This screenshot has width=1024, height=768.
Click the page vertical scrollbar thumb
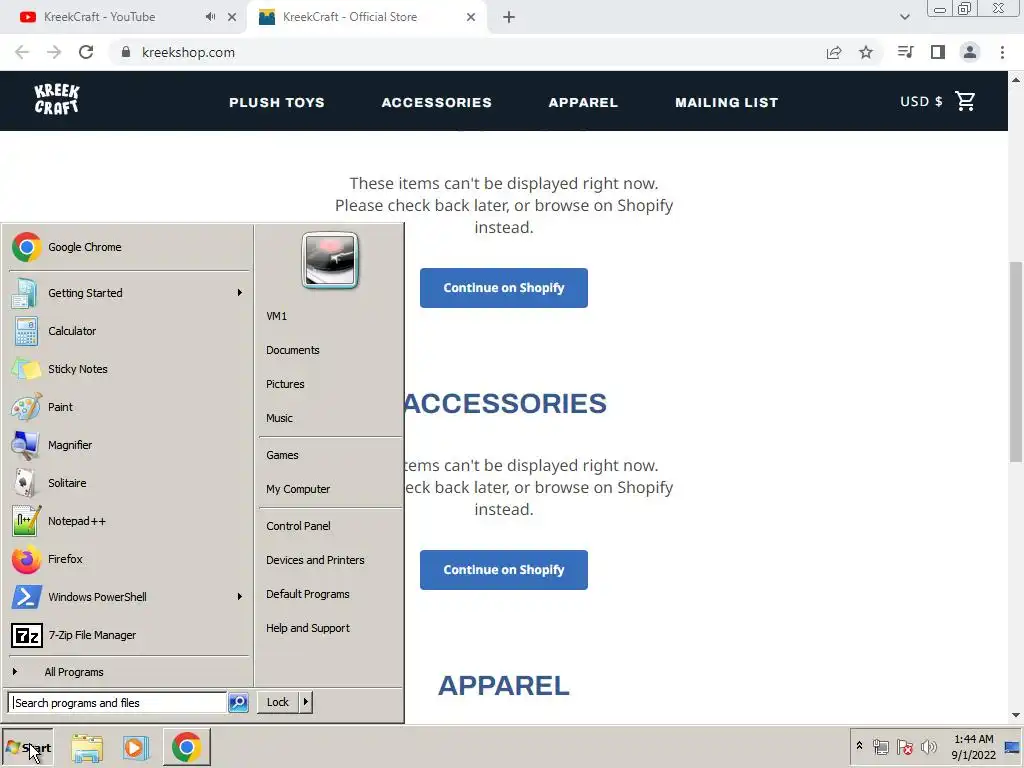[1016, 361]
